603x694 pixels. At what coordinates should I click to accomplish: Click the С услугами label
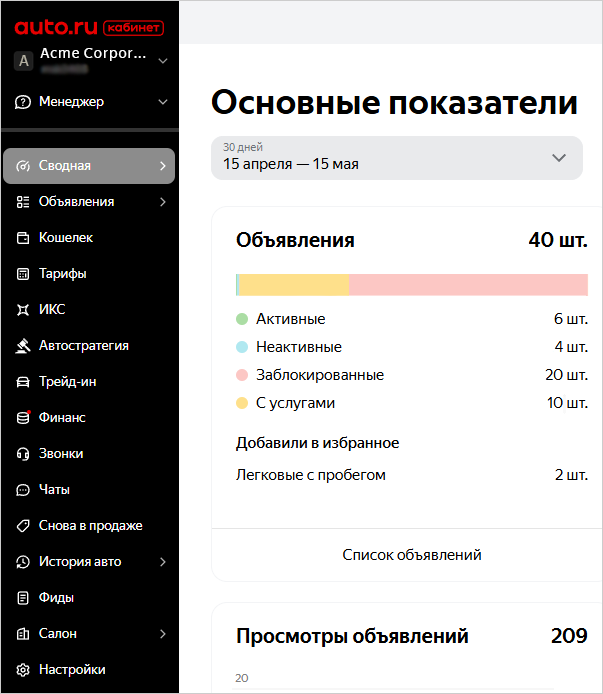pyautogui.click(x=295, y=403)
